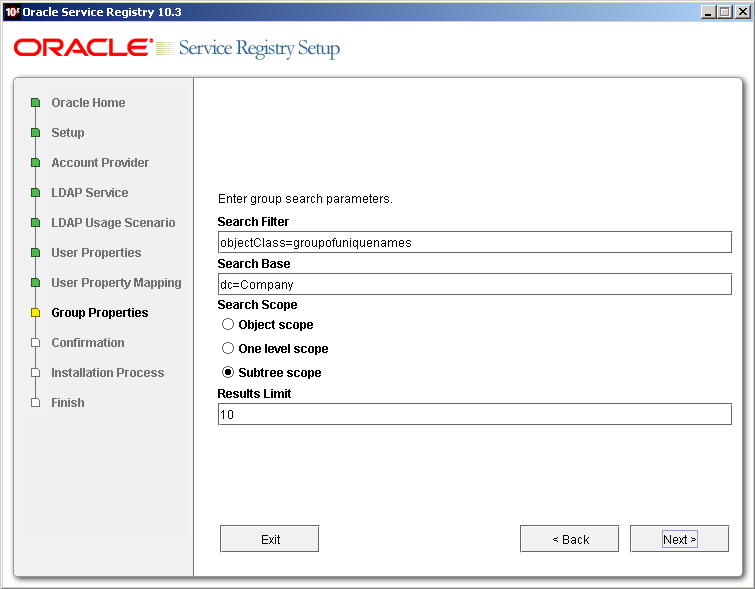This screenshot has height=589, width=755.
Task: Click the User Property Mapping step marker
Action: tap(36, 283)
